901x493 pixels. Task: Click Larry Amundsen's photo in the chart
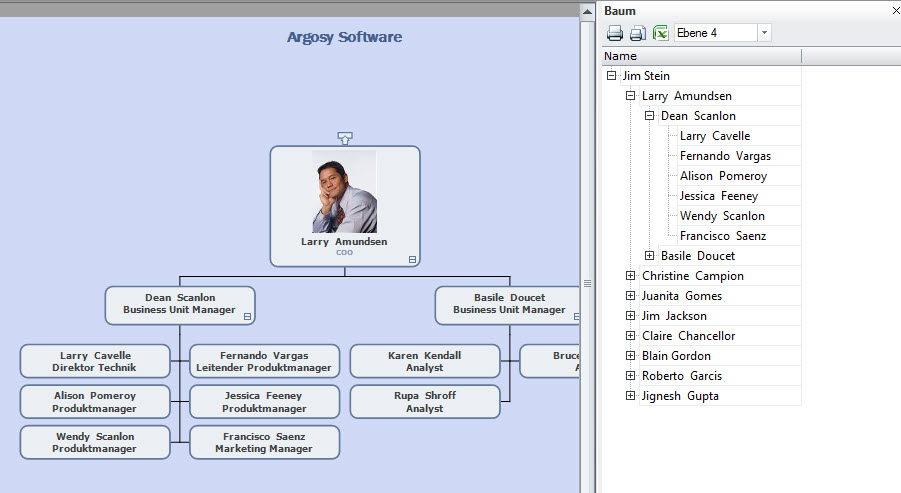click(345, 192)
